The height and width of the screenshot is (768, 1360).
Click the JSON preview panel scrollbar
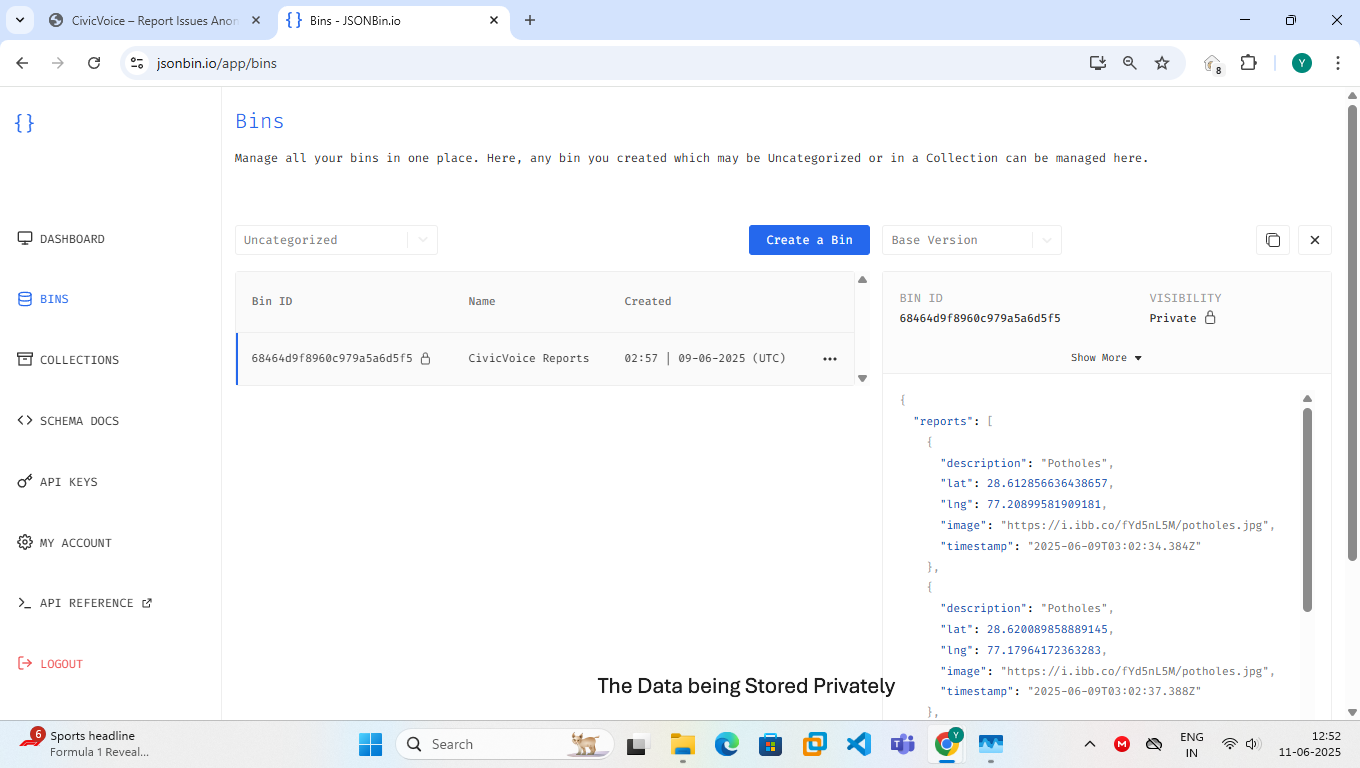[x=1307, y=509]
